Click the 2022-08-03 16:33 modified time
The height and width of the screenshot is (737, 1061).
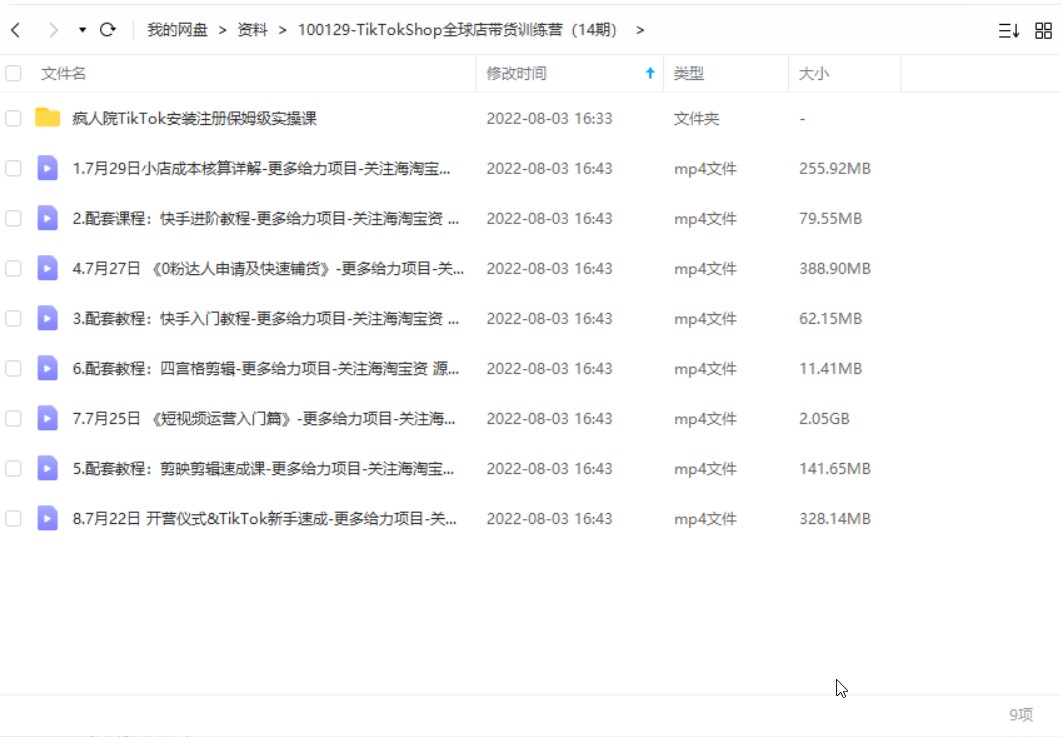(549, 118)
